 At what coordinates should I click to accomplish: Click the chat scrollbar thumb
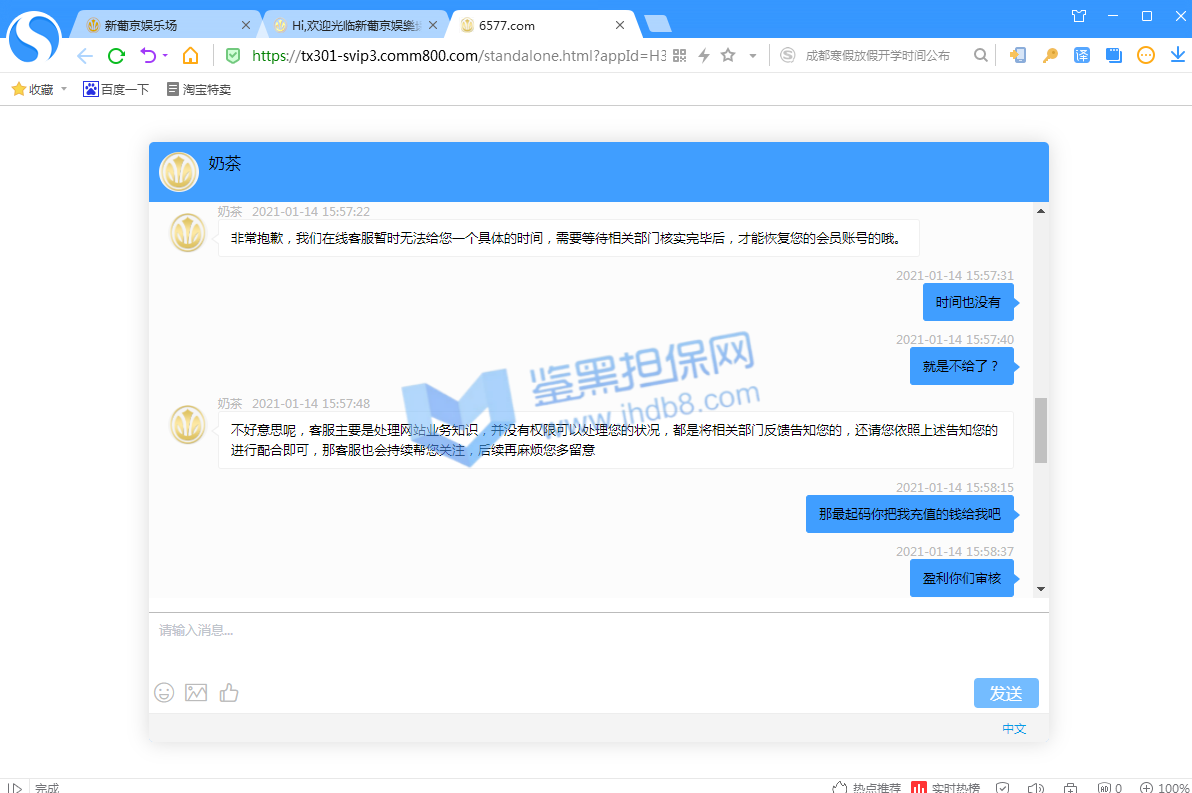[1040, 430]
